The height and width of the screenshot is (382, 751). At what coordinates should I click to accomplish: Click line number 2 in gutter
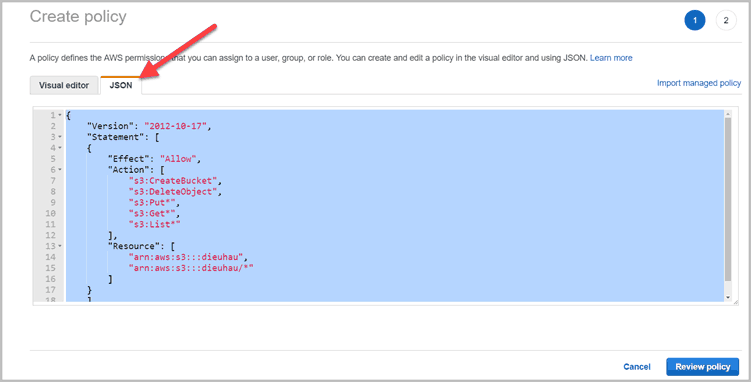pyautogui.click(x=53, y=126)
